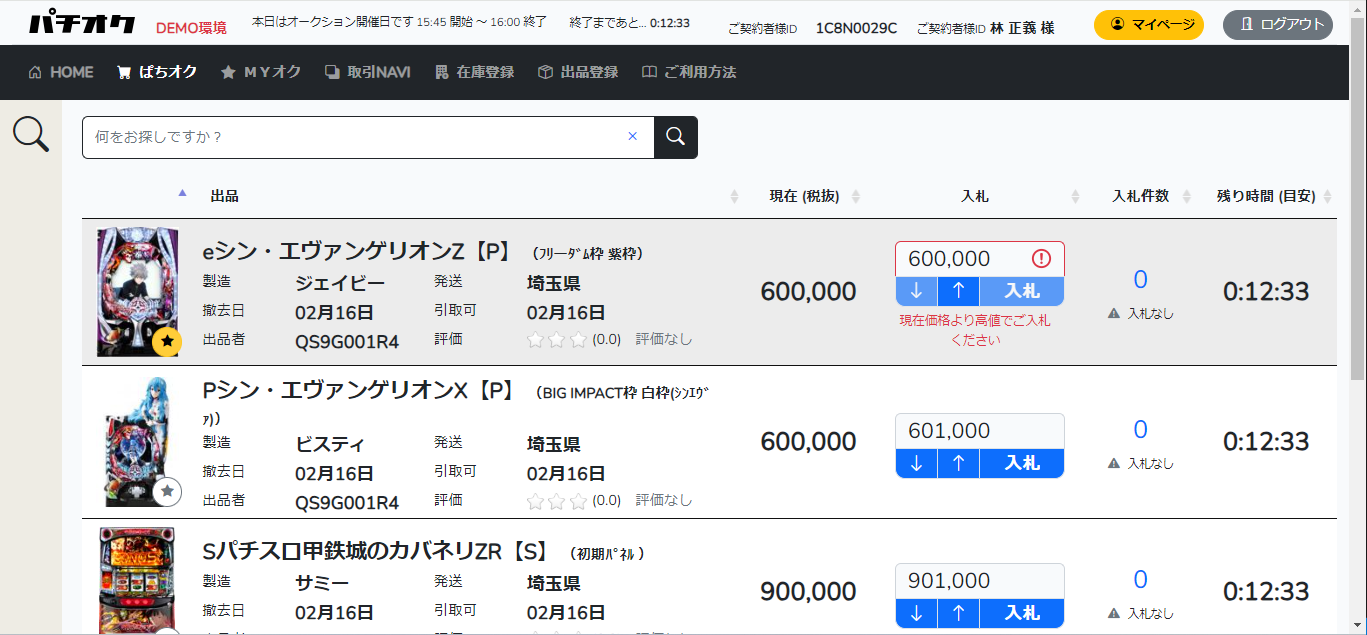Click the red error icon in 600,000 field
The height and width of the screenshot is (635, 1367).
pyautogui.click(x=1041, y=259)
